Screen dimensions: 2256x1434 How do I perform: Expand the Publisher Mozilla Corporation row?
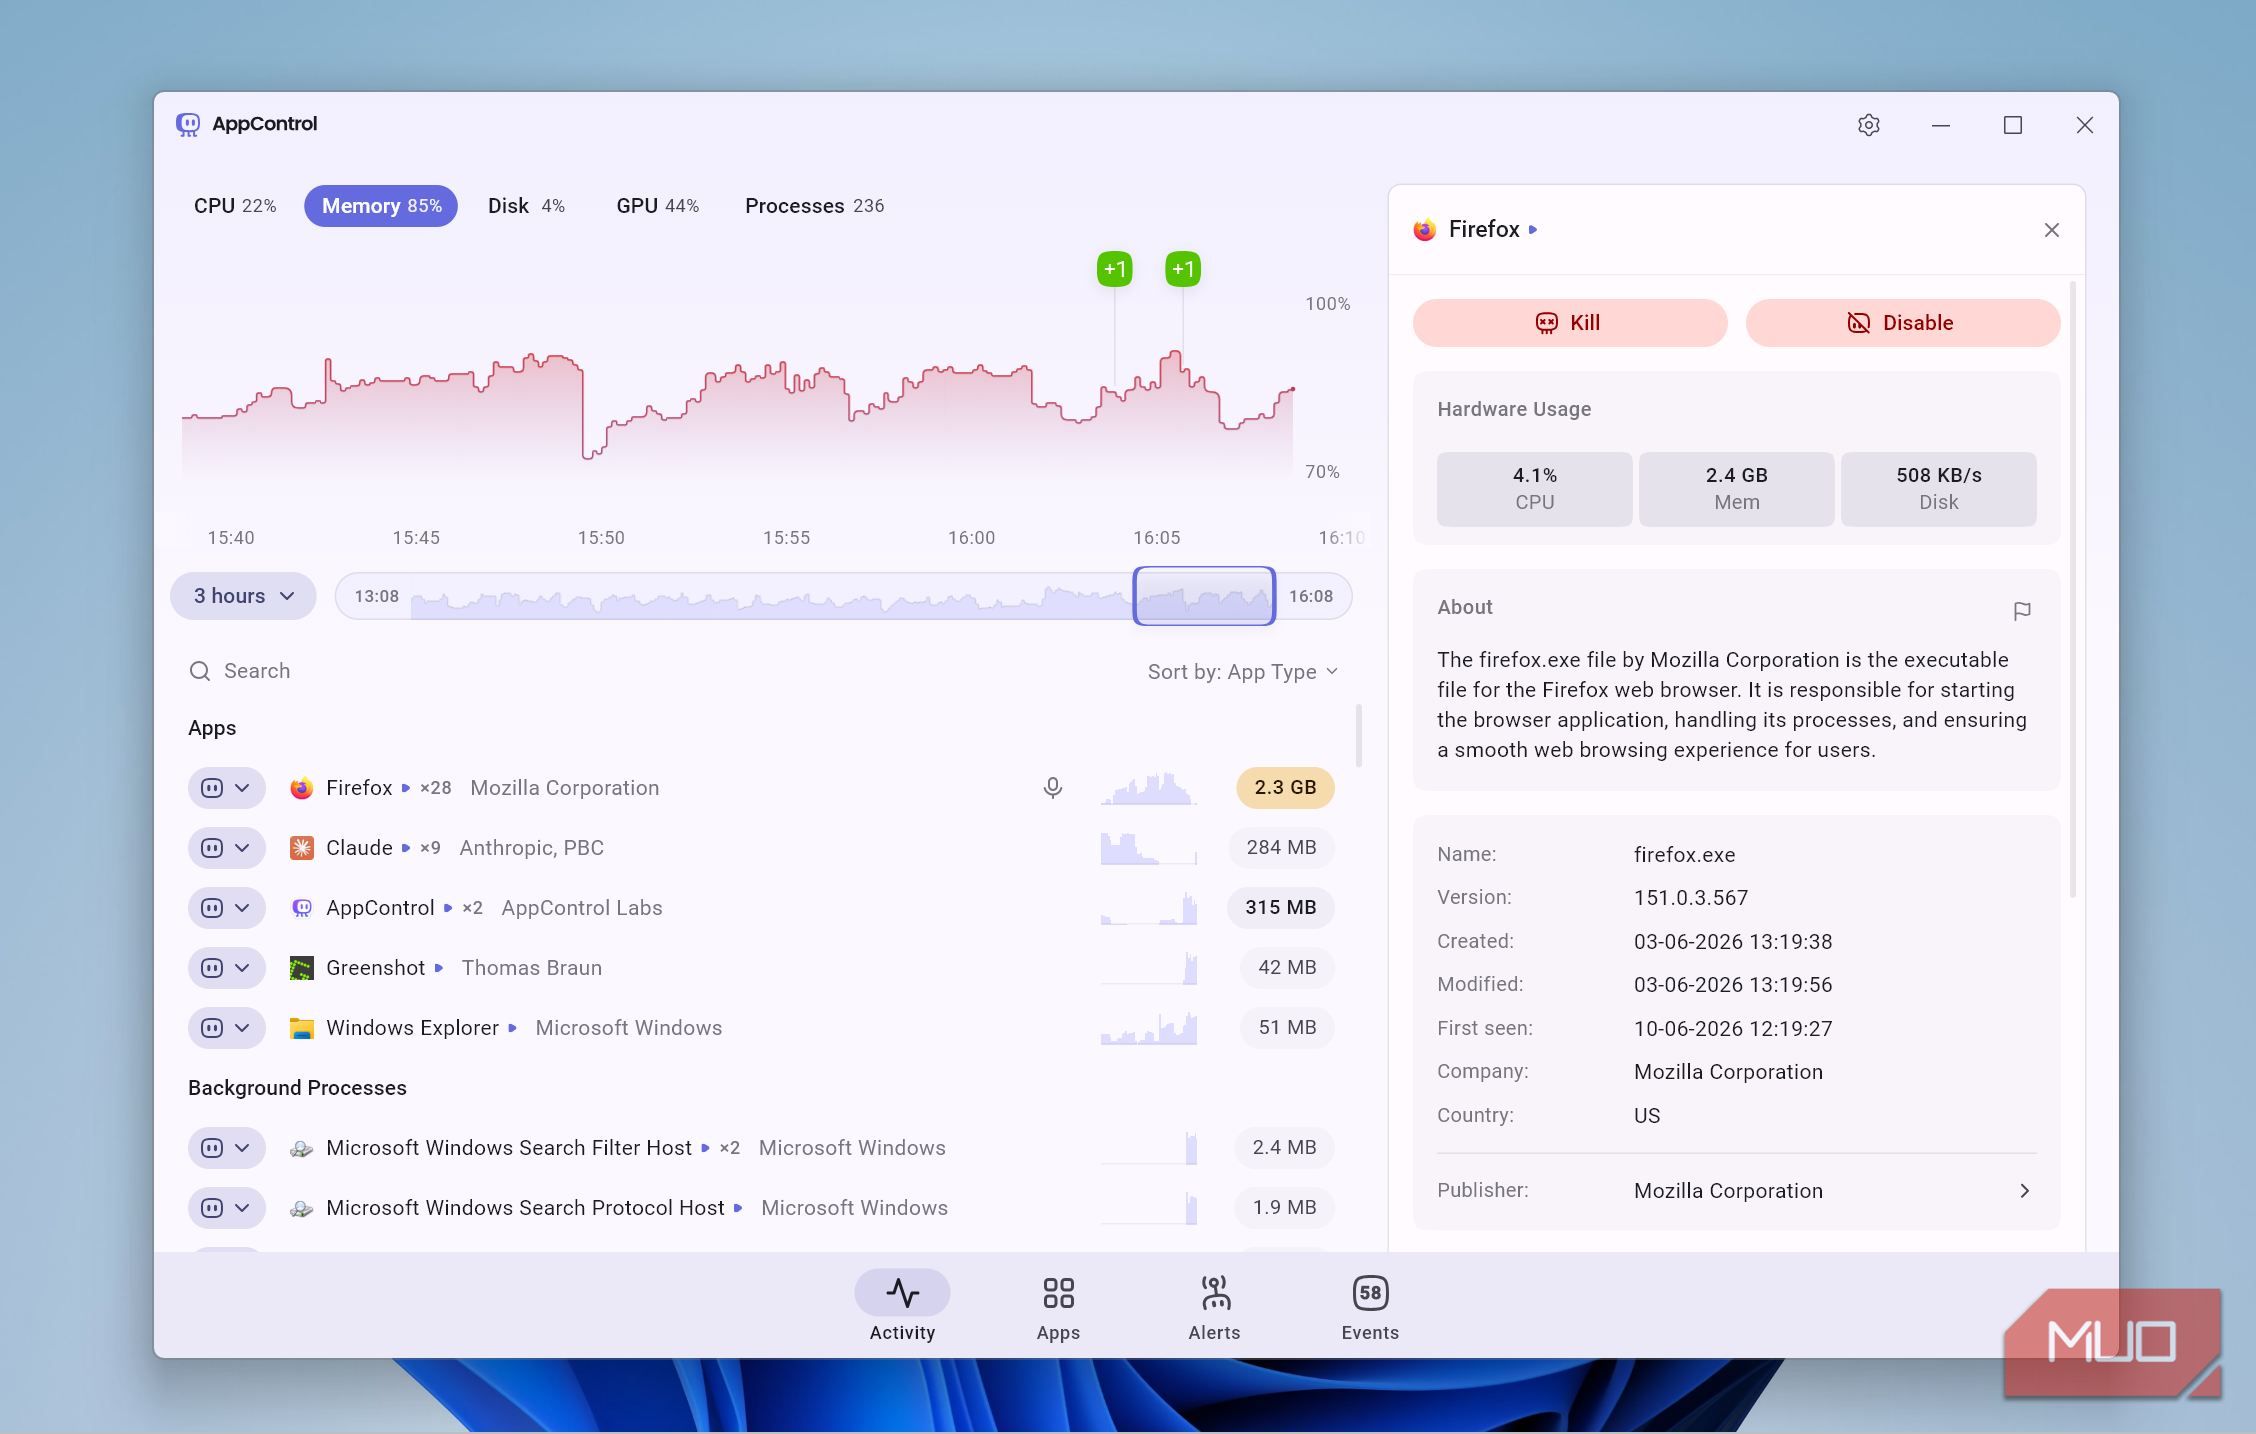[1736, 1191]
